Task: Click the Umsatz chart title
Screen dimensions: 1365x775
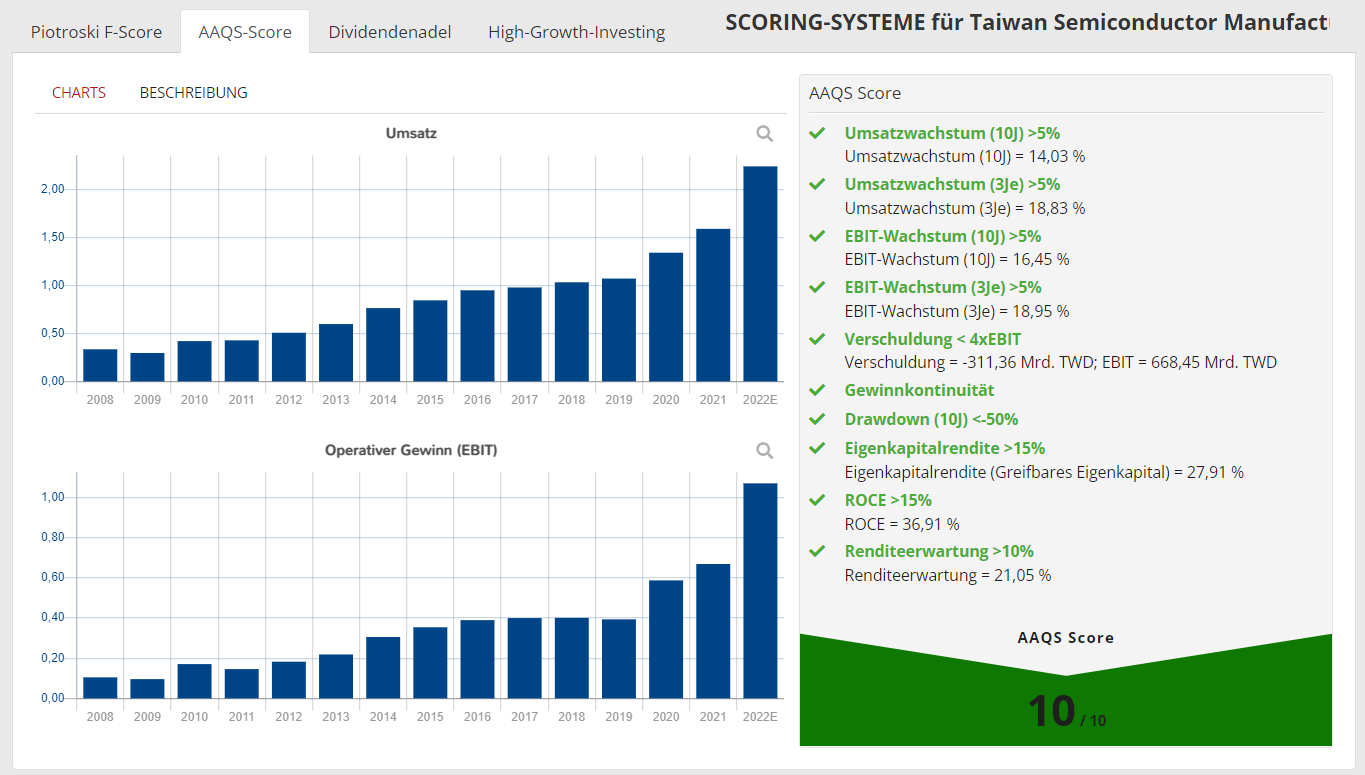Action: point(411,133)
